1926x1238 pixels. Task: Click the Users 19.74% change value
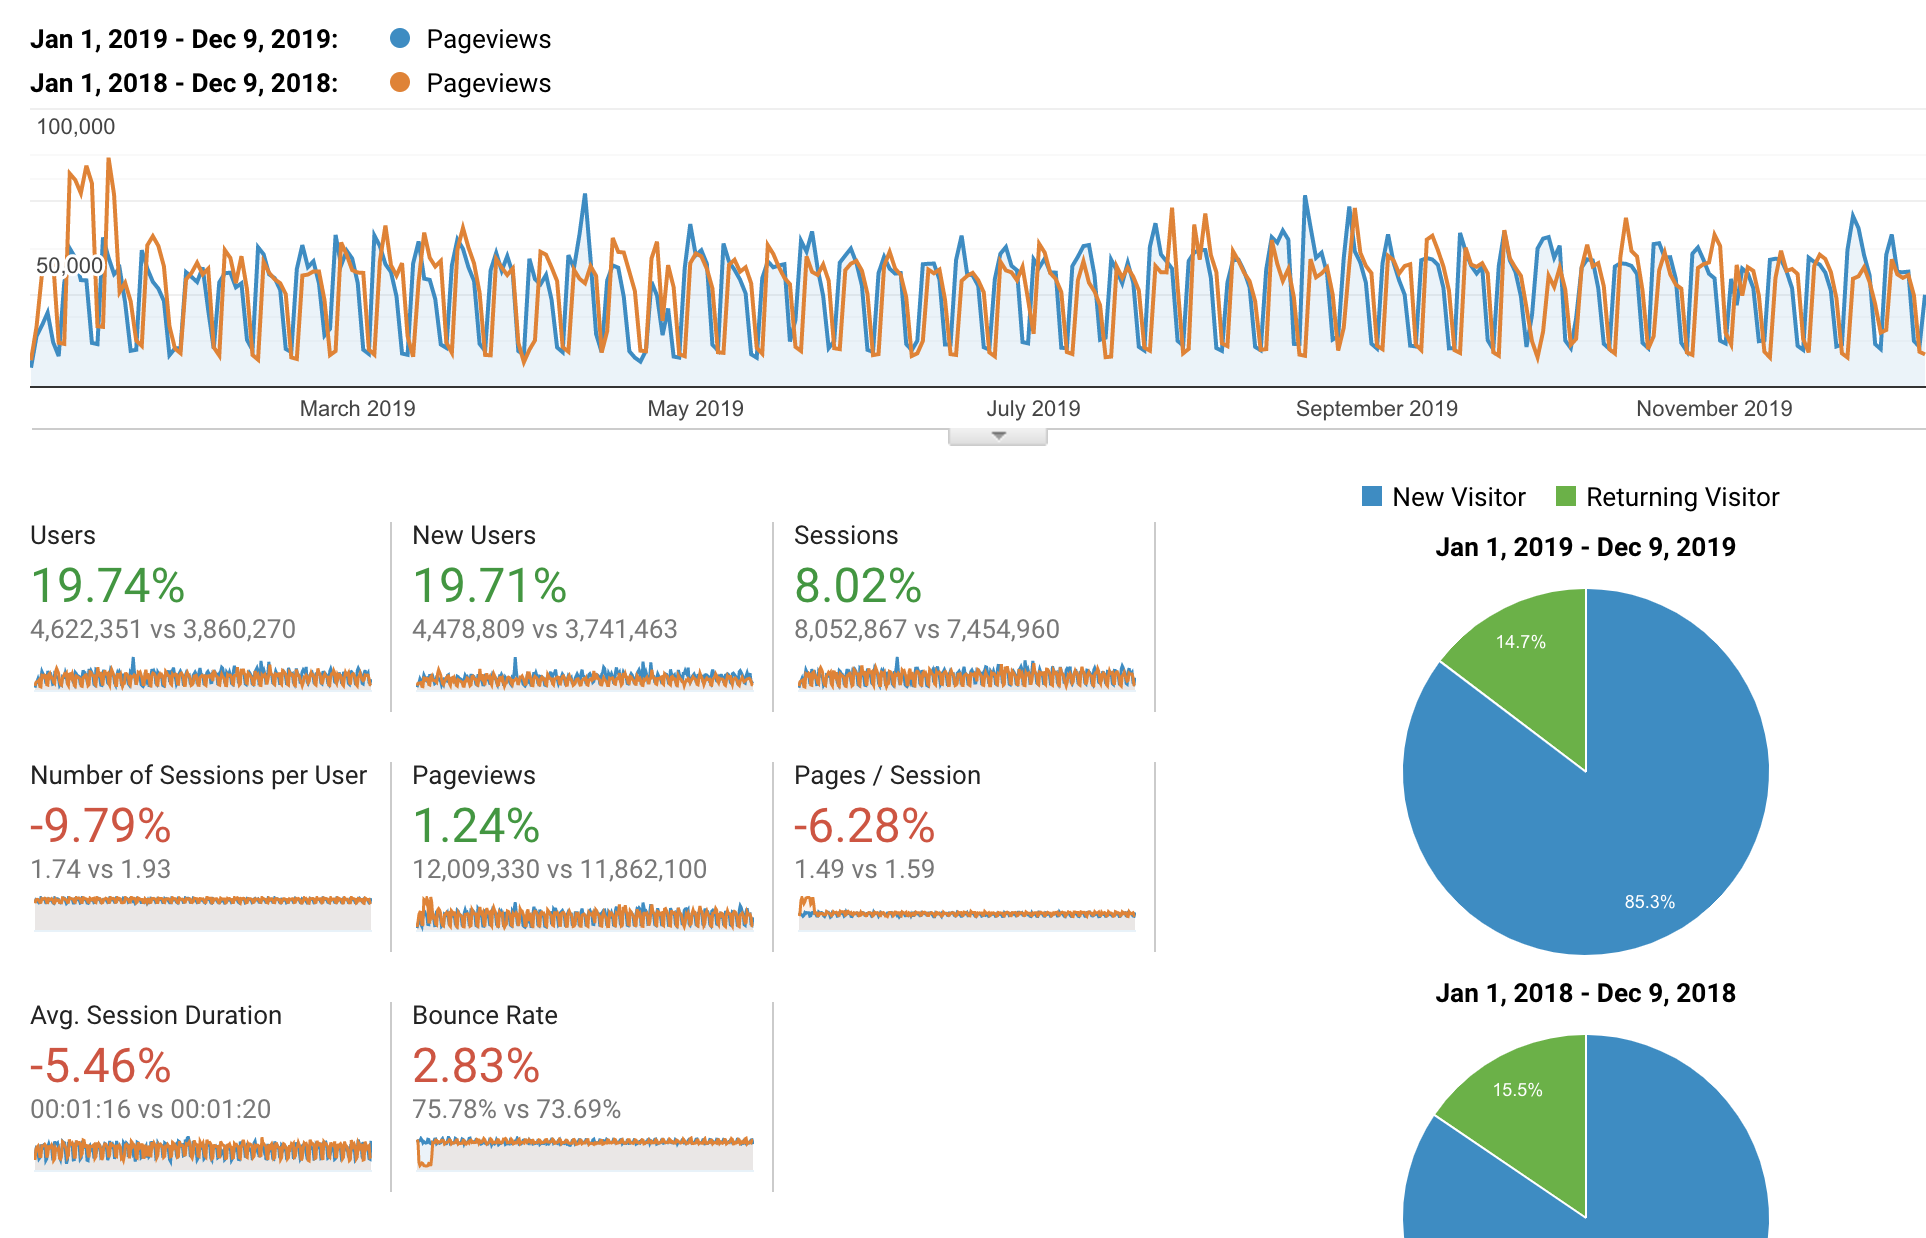(108, 586)
